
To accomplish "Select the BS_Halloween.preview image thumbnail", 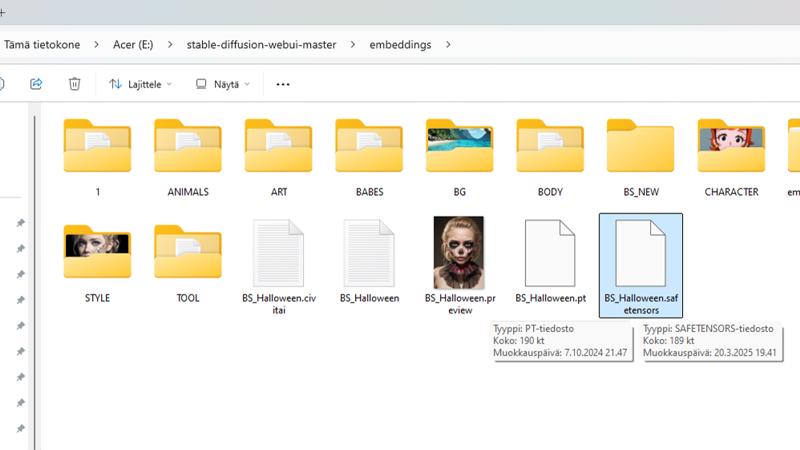I will (x=459, y=253).
